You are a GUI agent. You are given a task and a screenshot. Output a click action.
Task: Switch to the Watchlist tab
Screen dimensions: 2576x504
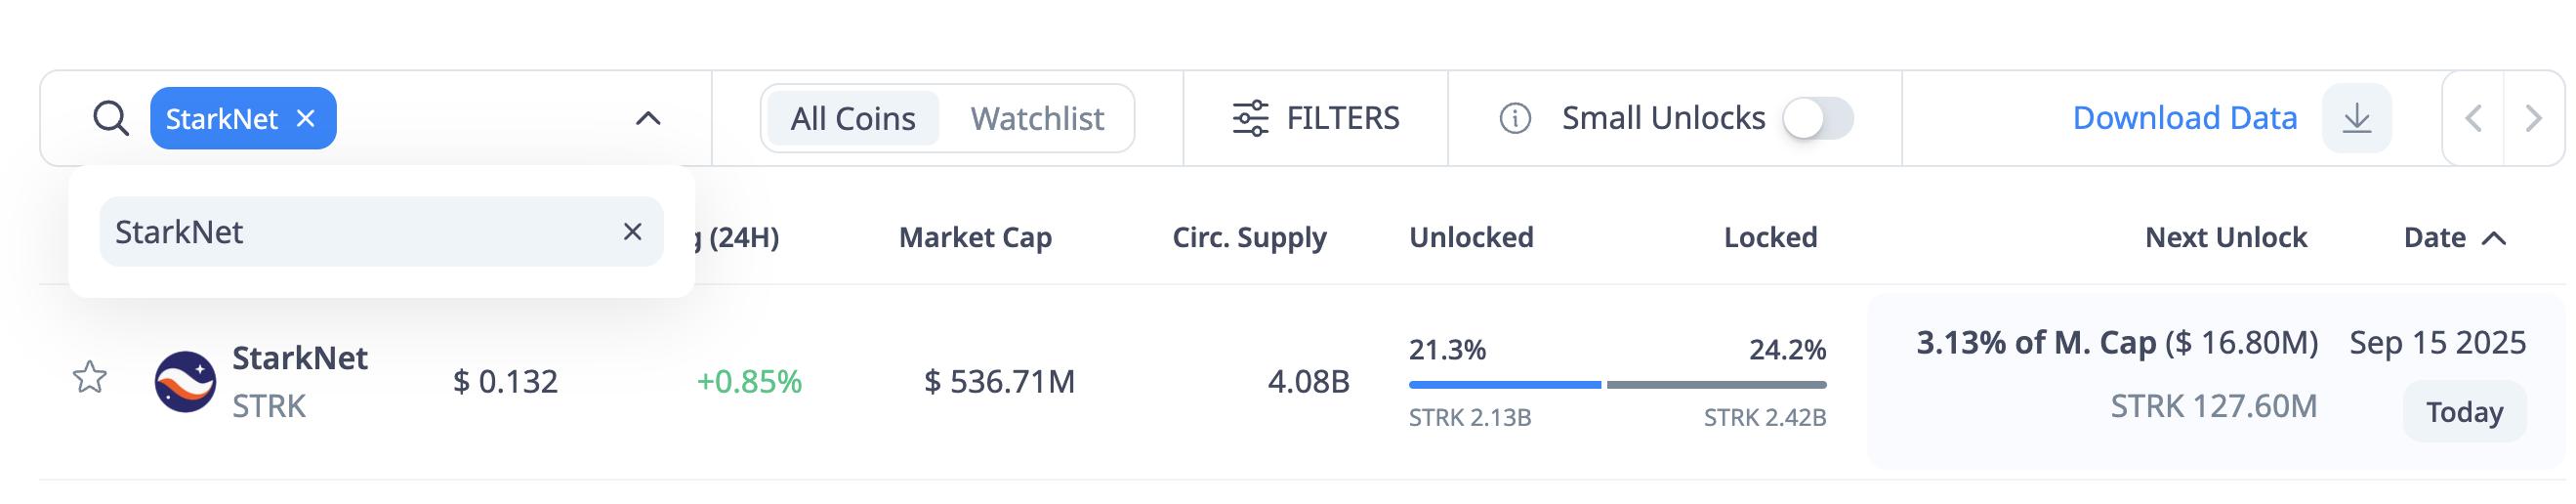pos(1037,119)
